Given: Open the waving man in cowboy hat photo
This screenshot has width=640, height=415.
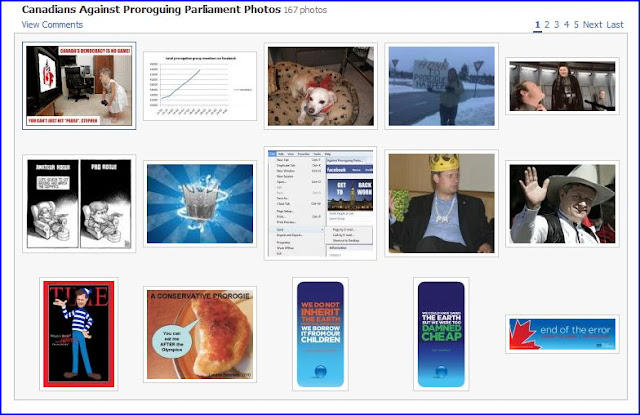Looking at the screenshot, I should click(562, 204).
